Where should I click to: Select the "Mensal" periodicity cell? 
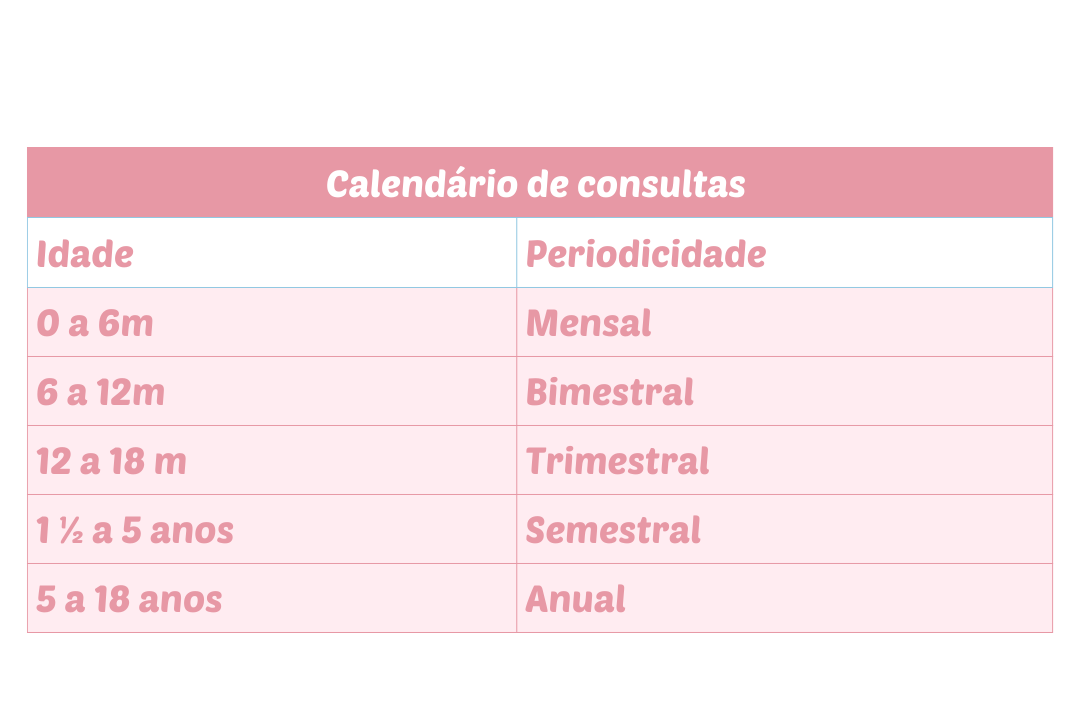pos(589,323)
